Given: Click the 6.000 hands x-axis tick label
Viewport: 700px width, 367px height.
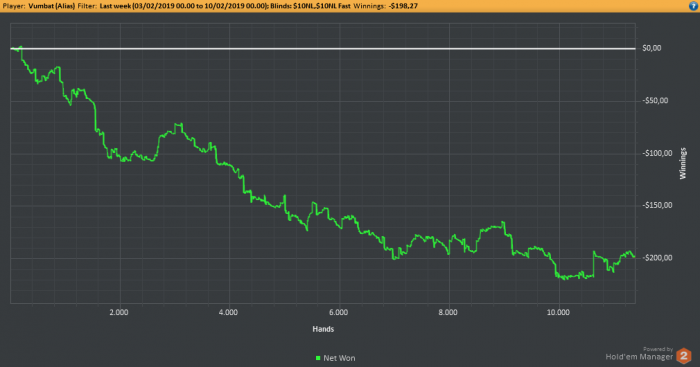Looking at the screenshot, I should pyautogui.click(x=338, y=313).
